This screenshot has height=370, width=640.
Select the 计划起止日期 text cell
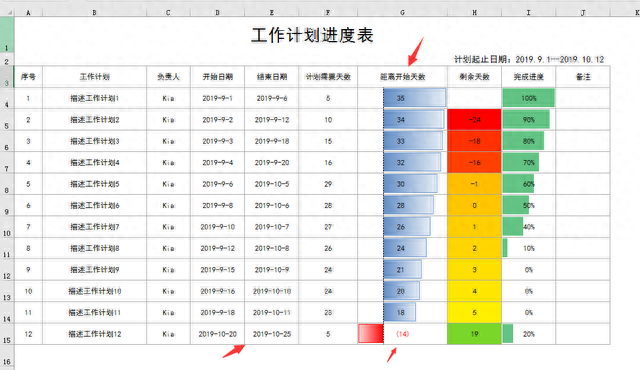click(529, 60)
